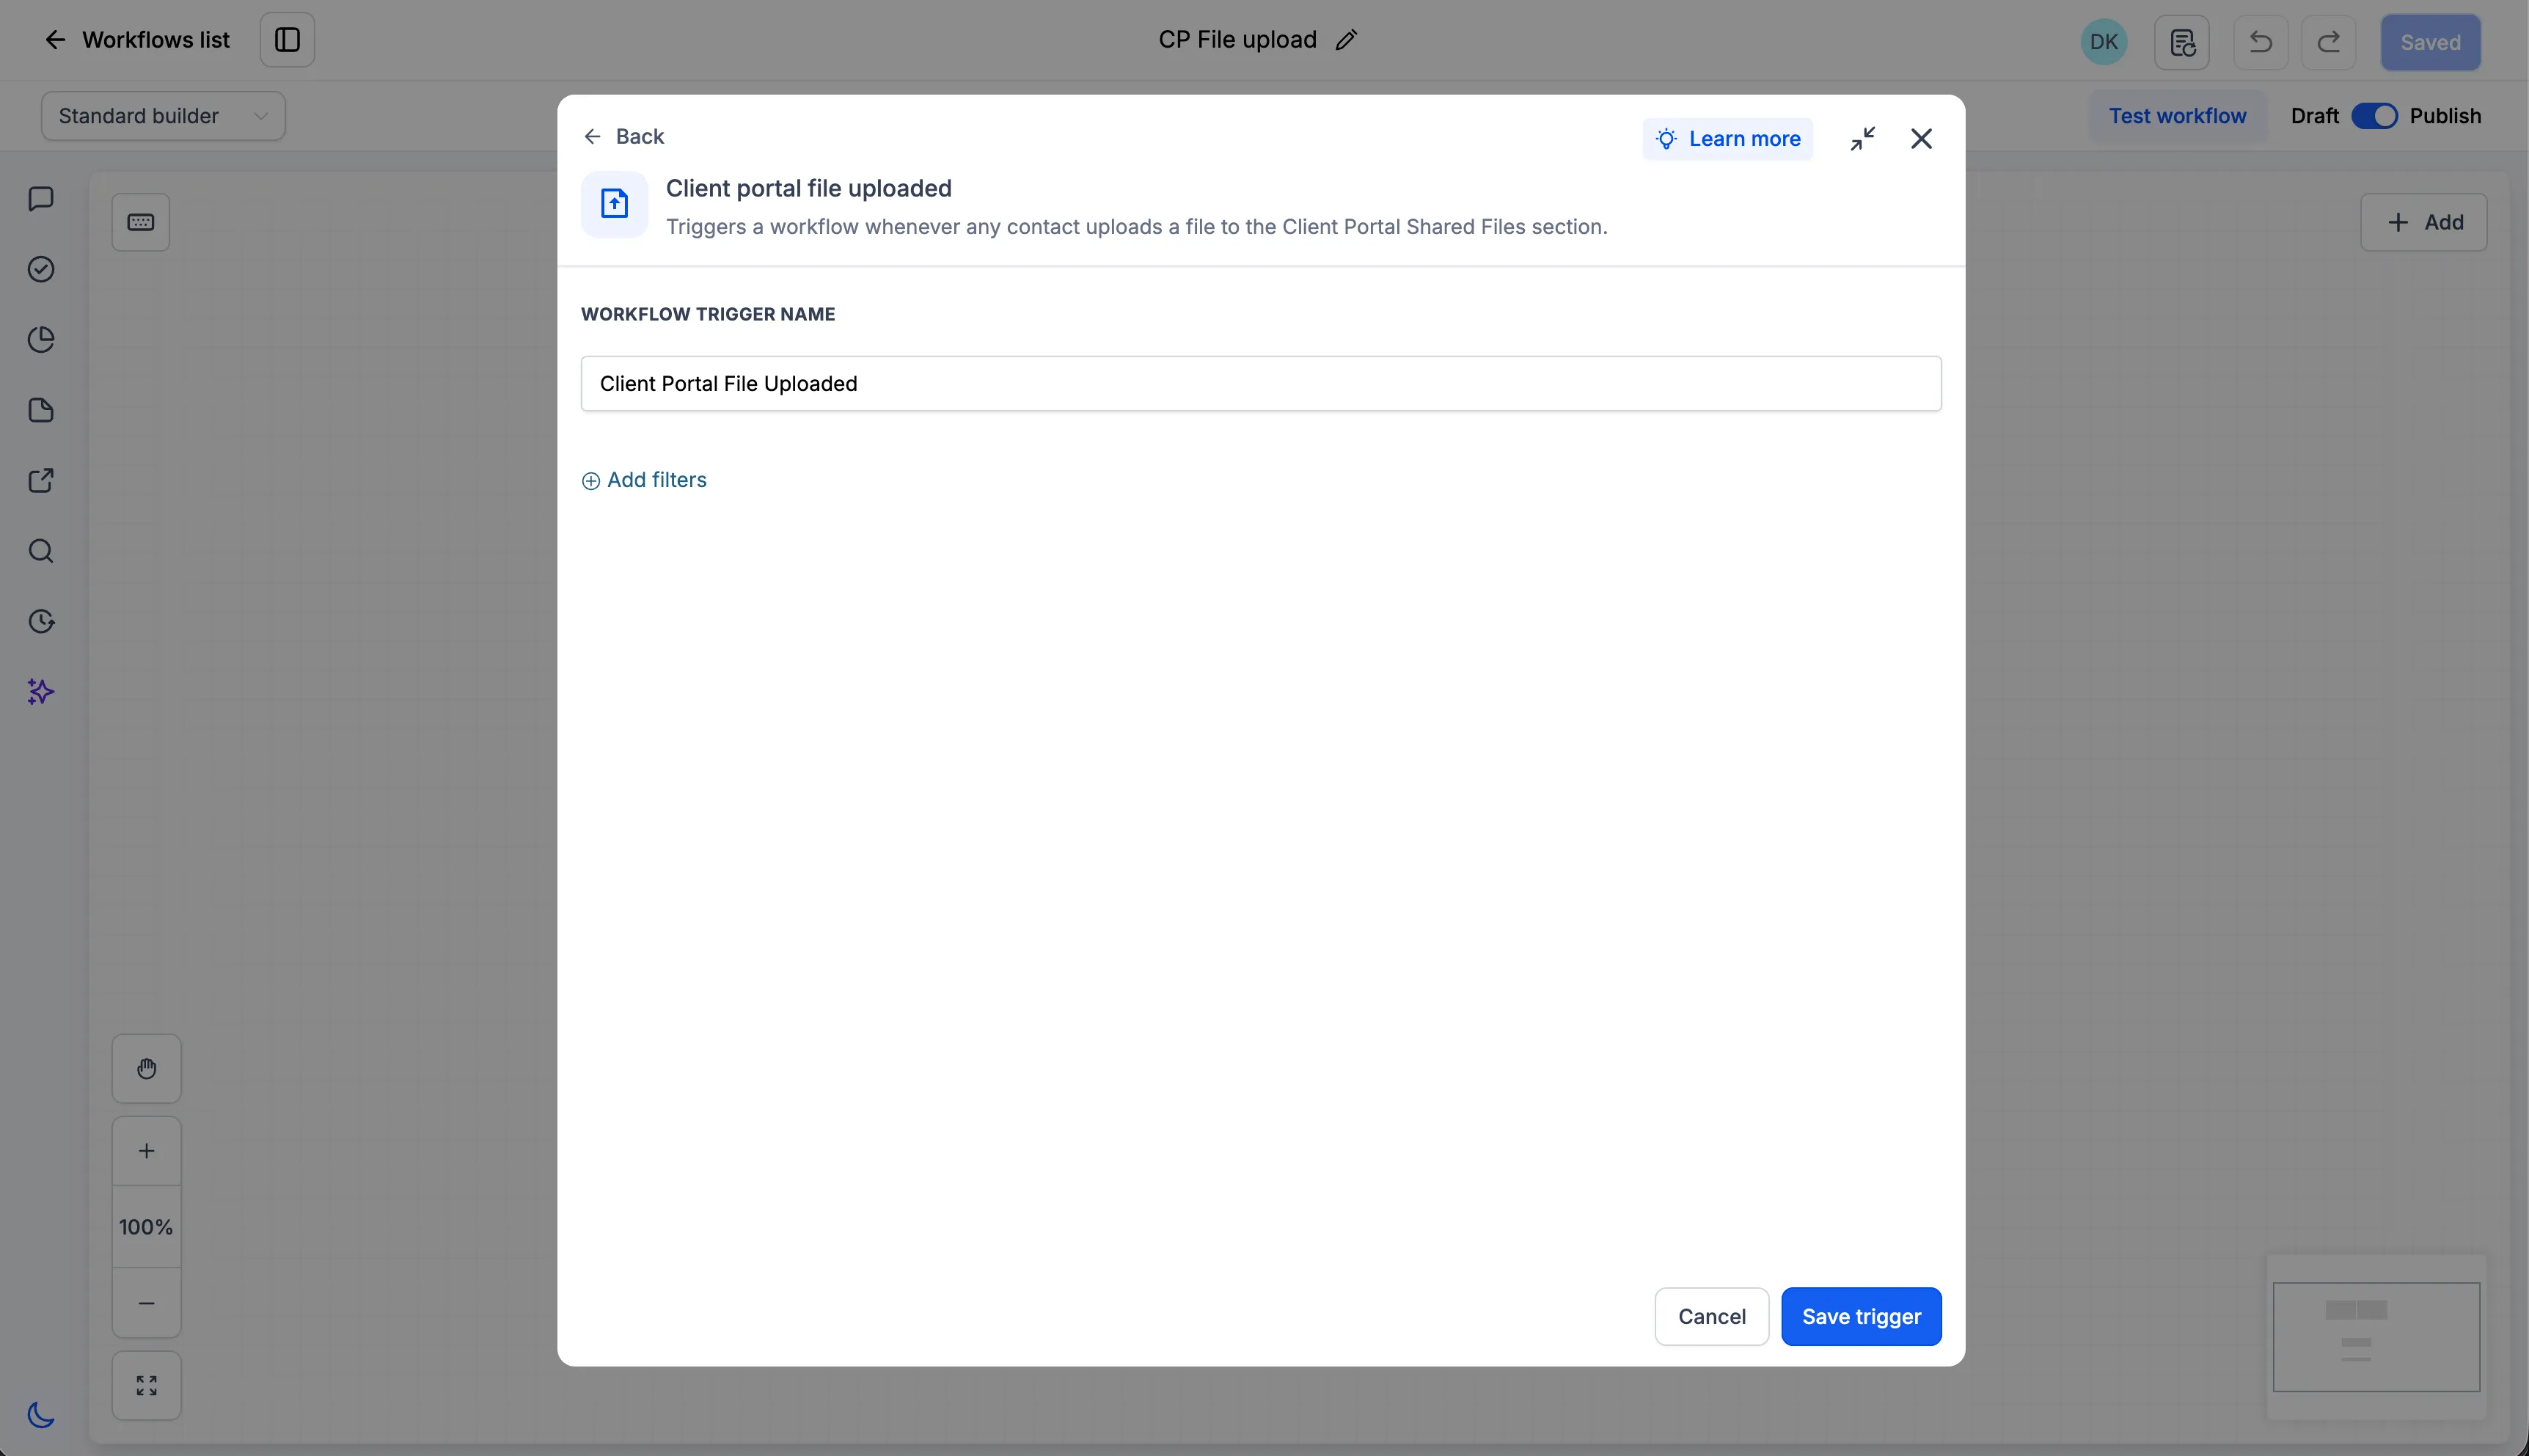2529x1456 pixels.
Task: Undo the last workflow change
Action: (x=2260, y=42)
